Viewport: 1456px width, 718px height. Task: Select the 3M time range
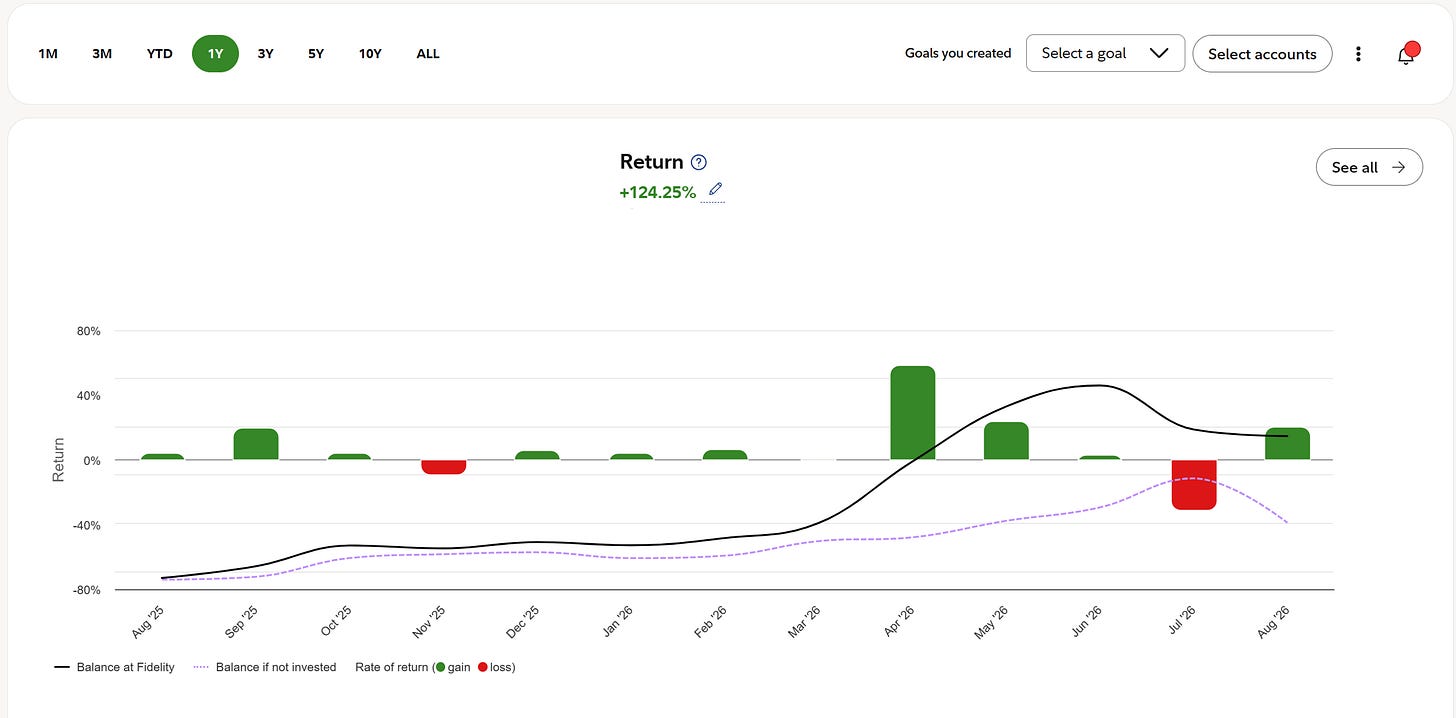[x=102, y=54]
